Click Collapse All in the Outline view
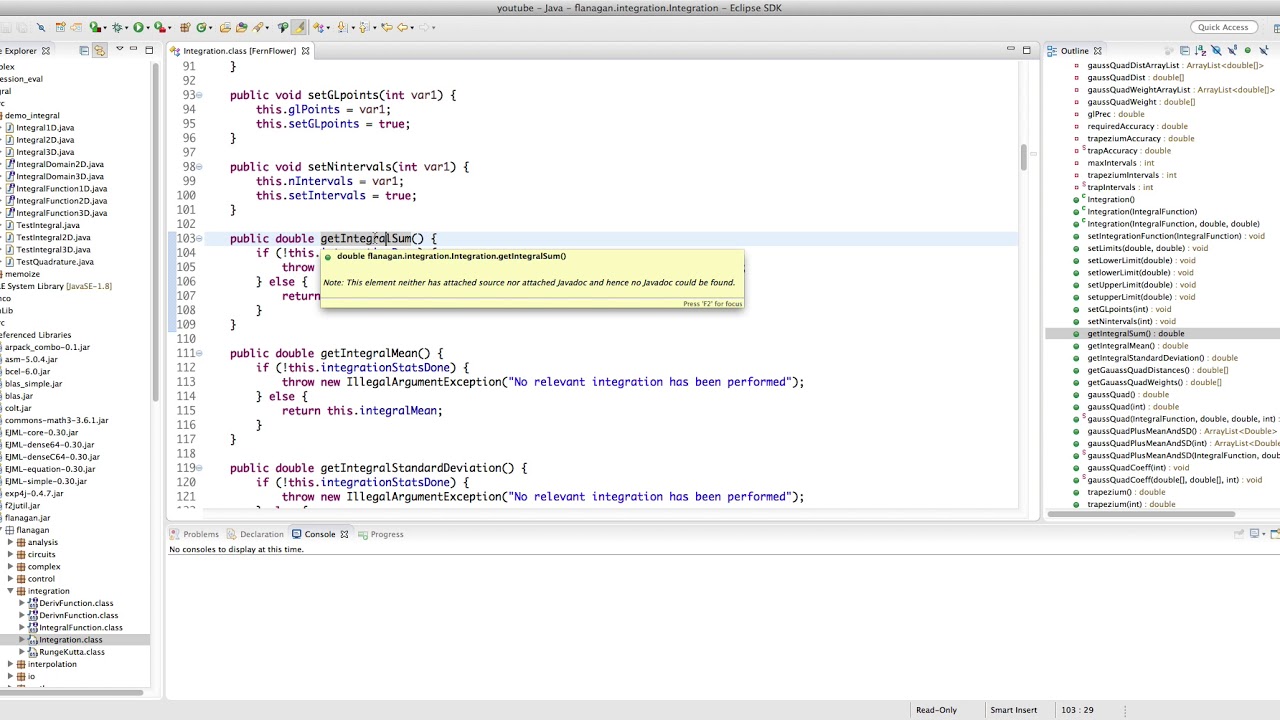Screen dimensions: 1280x720 pos(1185,50)
